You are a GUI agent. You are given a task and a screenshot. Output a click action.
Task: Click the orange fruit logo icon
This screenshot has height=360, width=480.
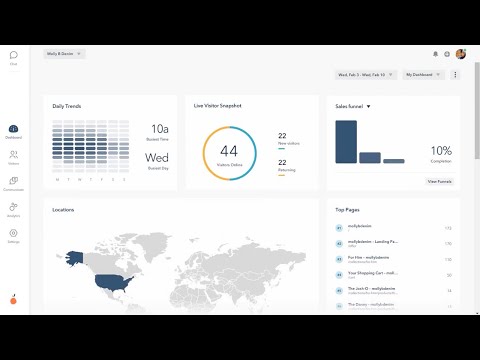click(13, 299)
